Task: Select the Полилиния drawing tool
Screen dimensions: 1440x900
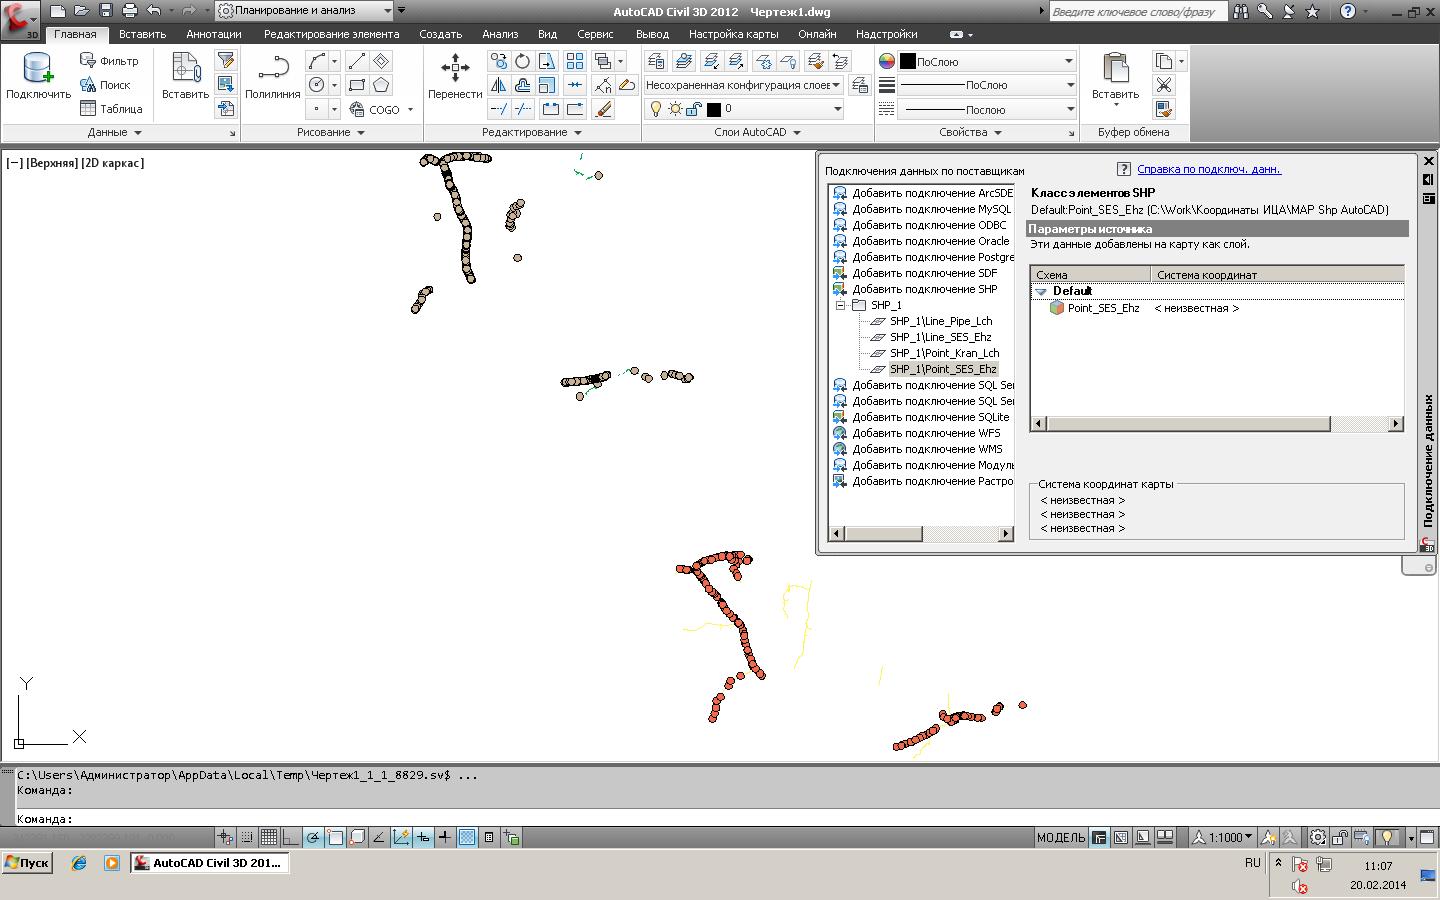Action: click(273, 77)
